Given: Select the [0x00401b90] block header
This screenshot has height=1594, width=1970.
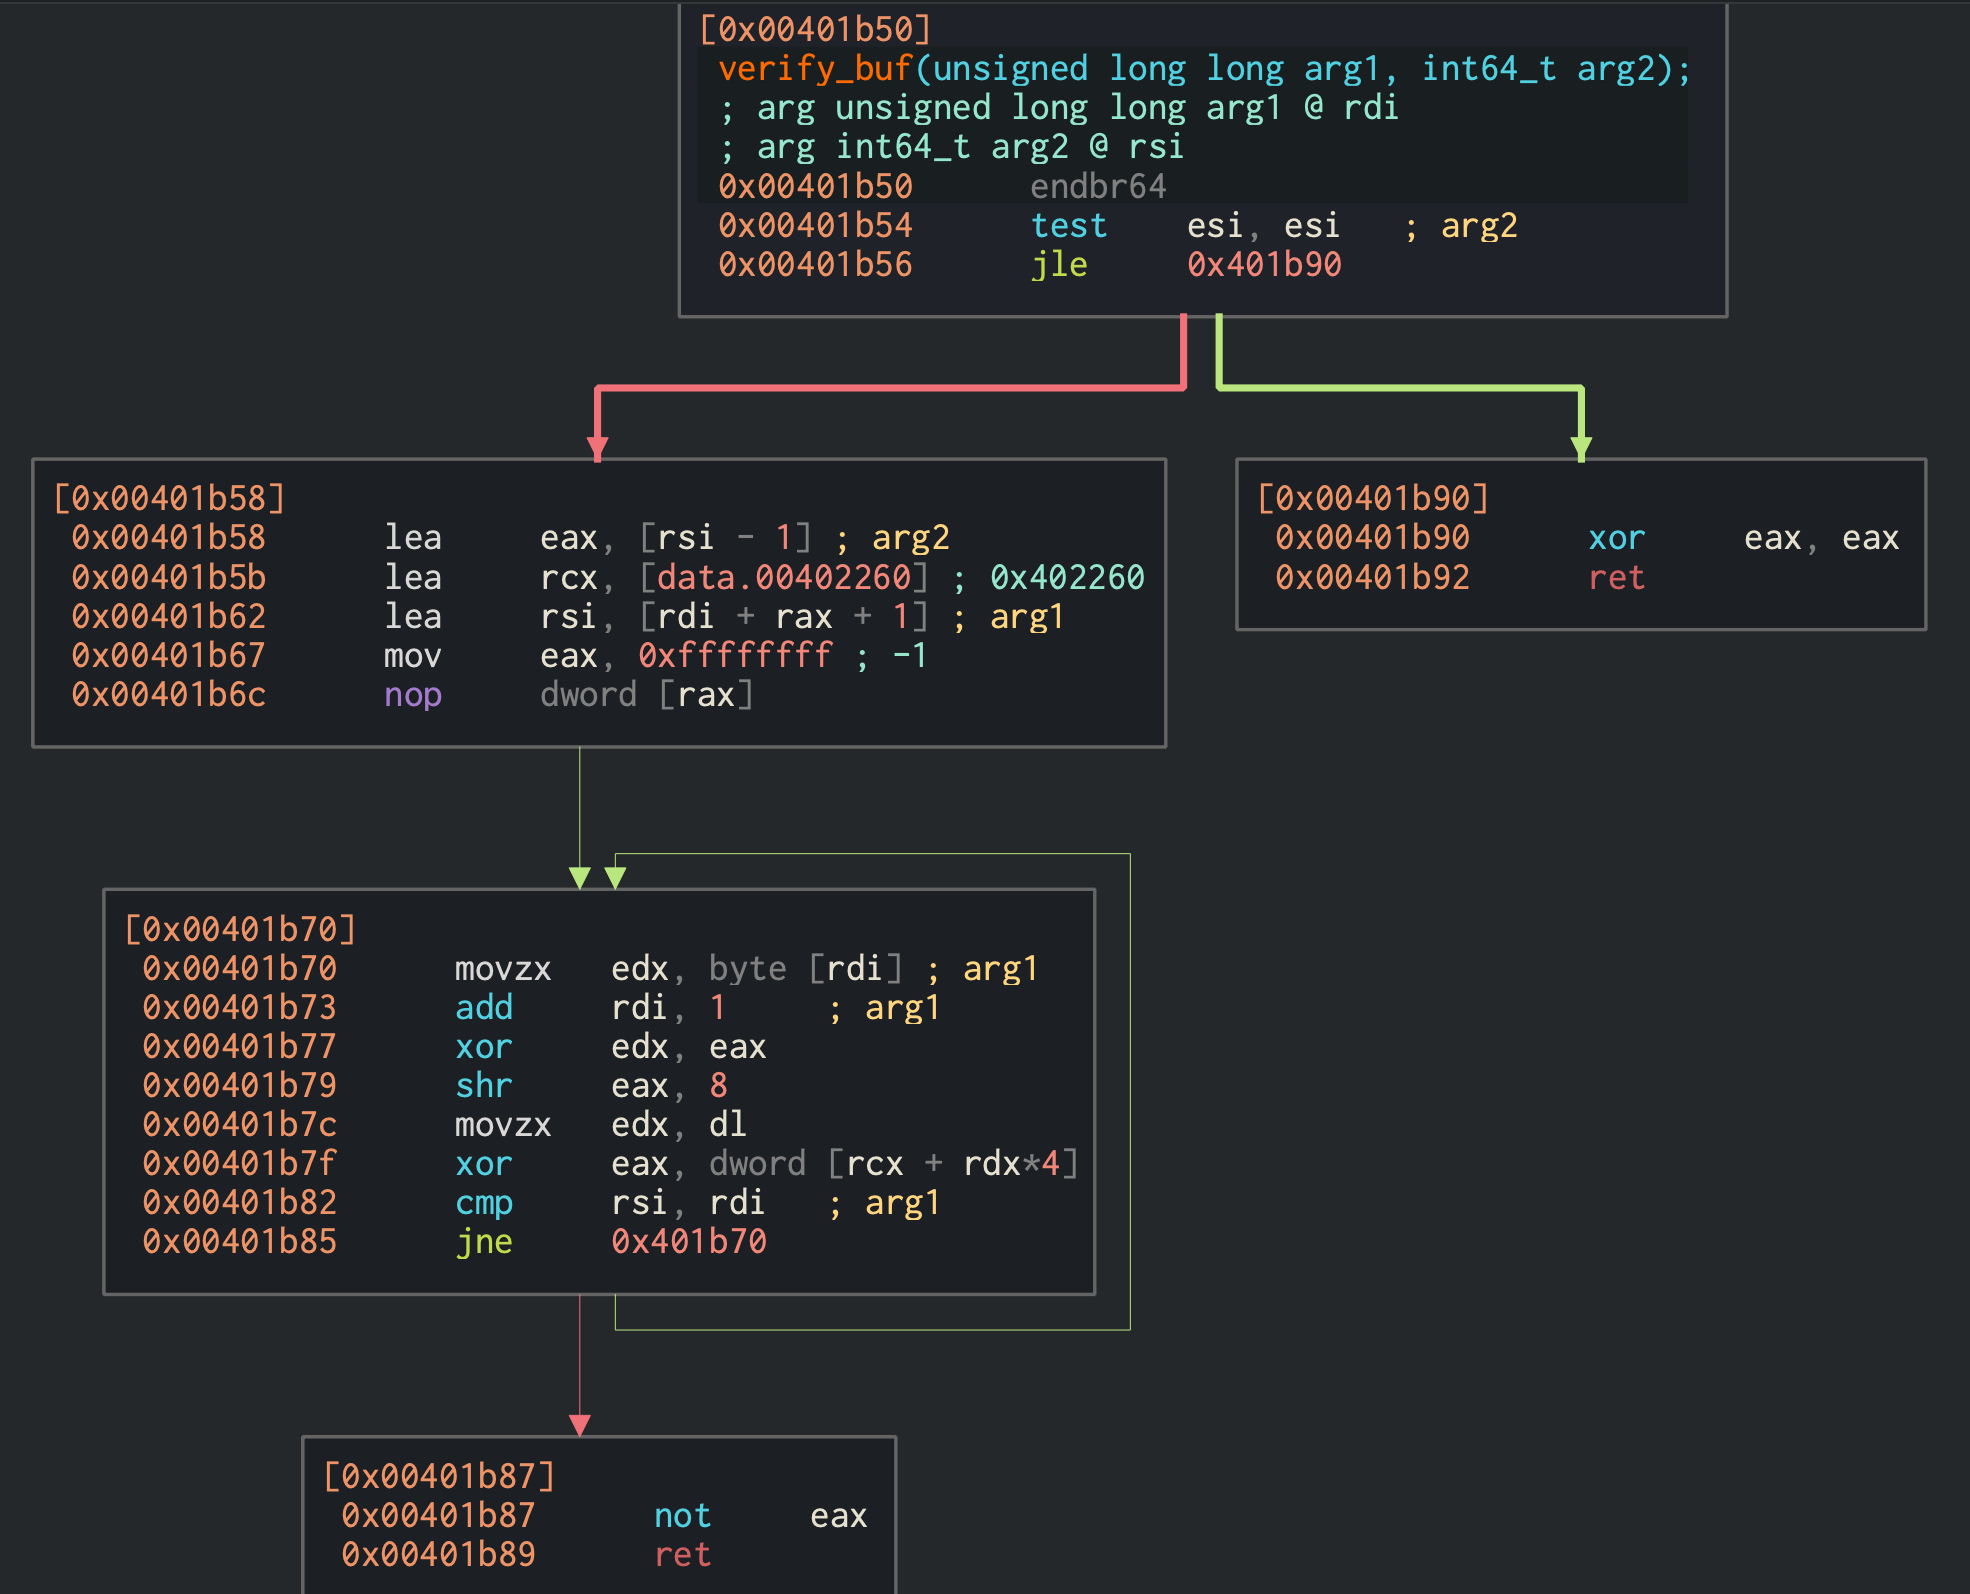Looking at the screenshot, I should coord(1372,498).
